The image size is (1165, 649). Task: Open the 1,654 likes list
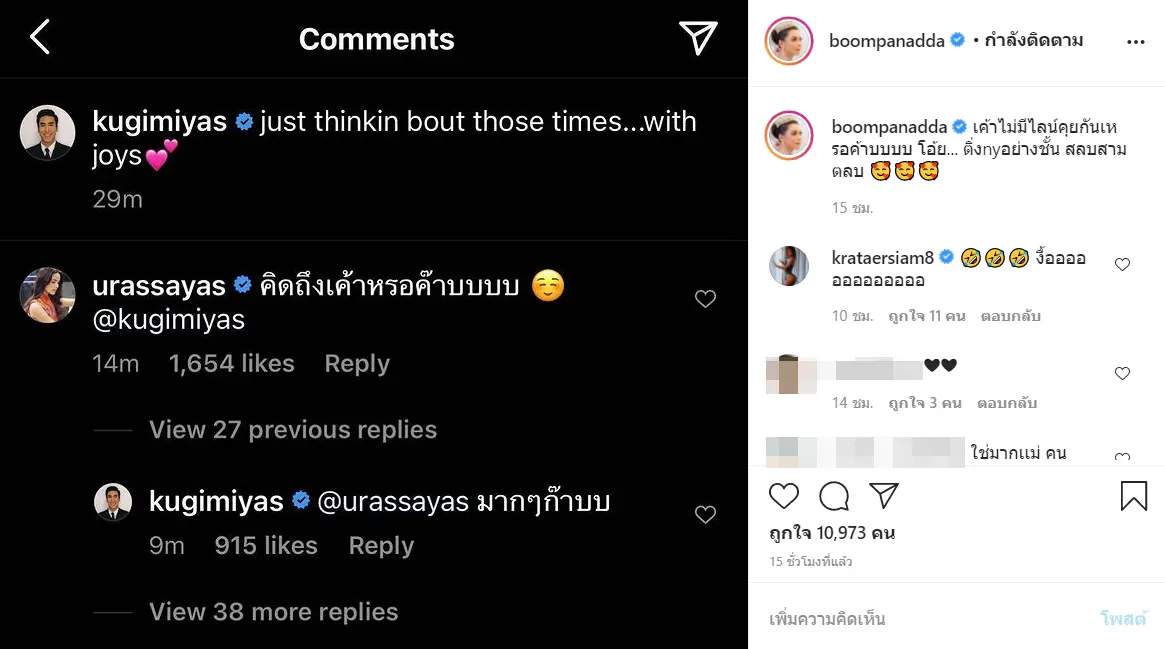pos(232,364)
